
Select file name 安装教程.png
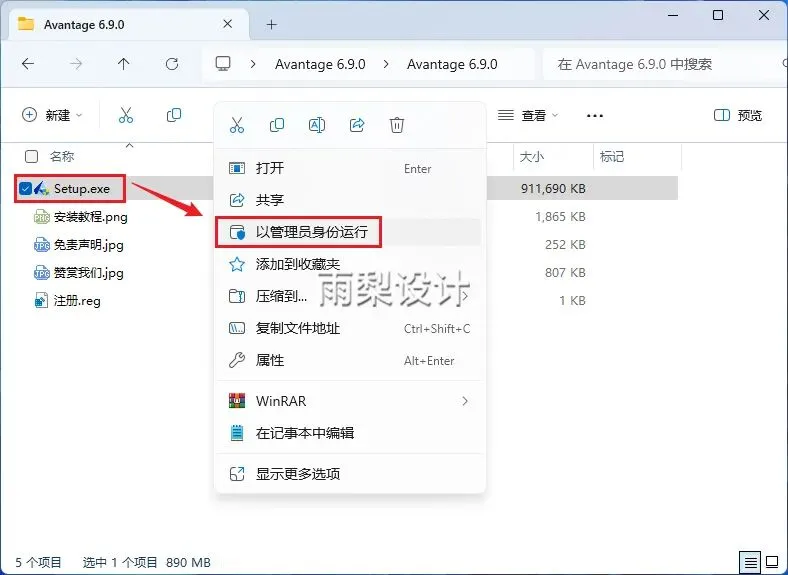pos(91,217)
